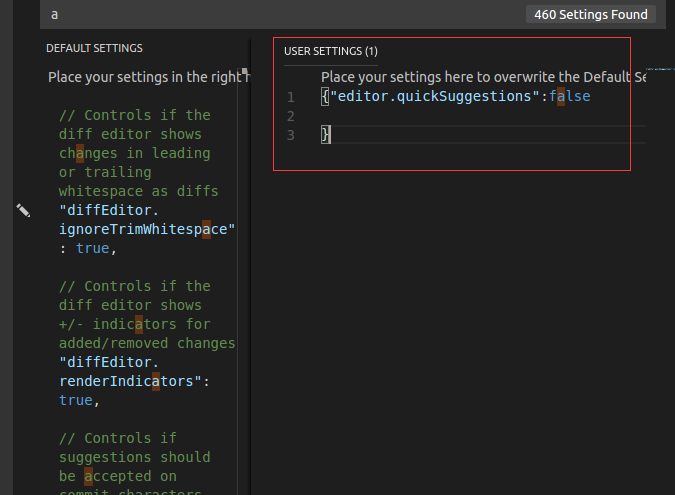Click the comment 'be accepted on'
This screenshot has height=495, width=675.
tap(118, 476)
